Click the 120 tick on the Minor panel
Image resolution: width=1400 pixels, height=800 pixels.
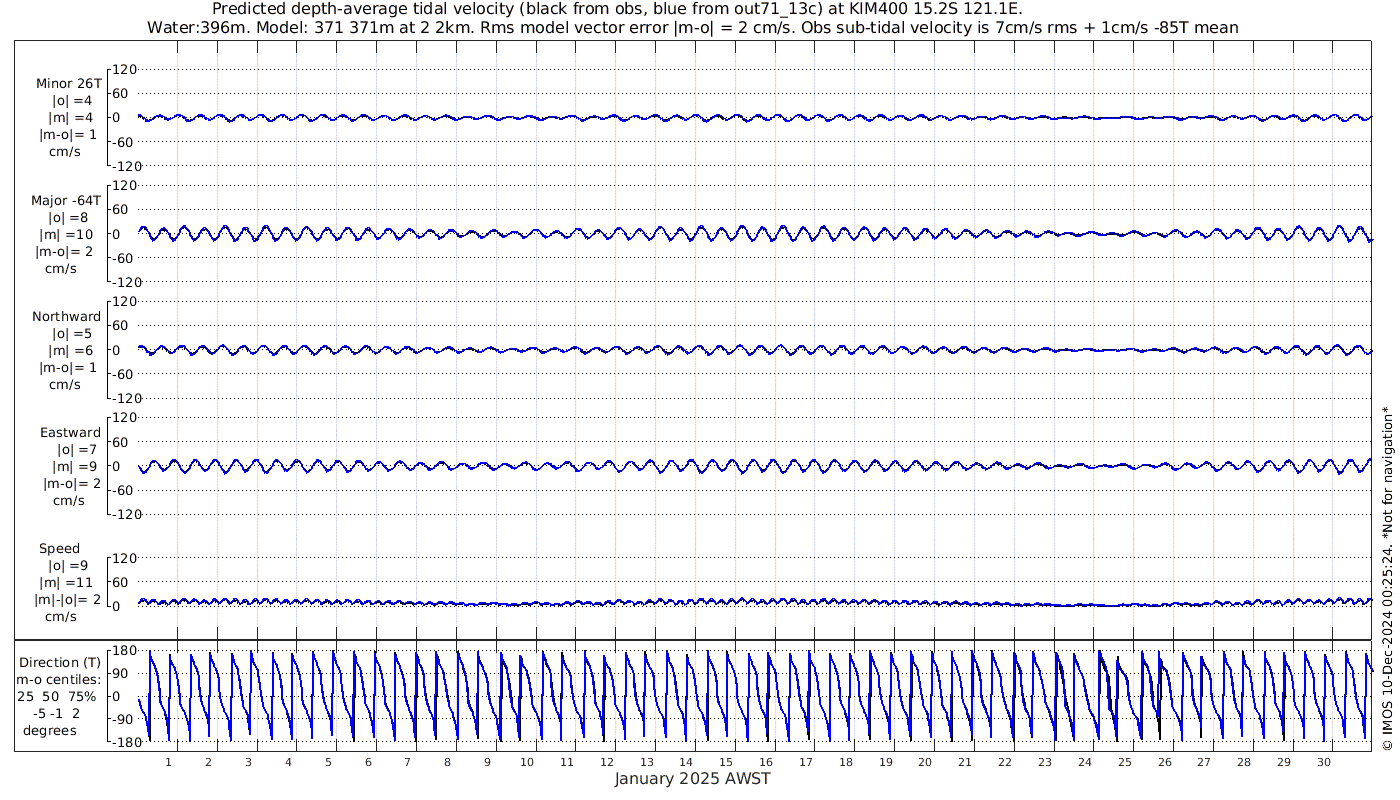pos(125,69)
